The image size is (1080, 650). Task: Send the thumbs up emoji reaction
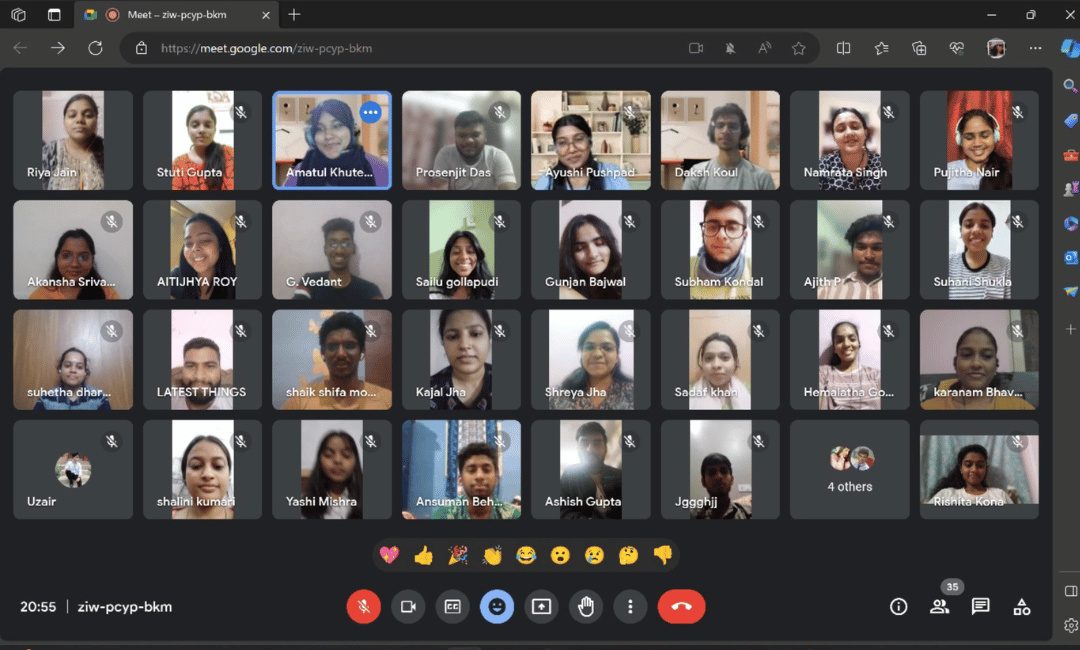click(423, 555)
